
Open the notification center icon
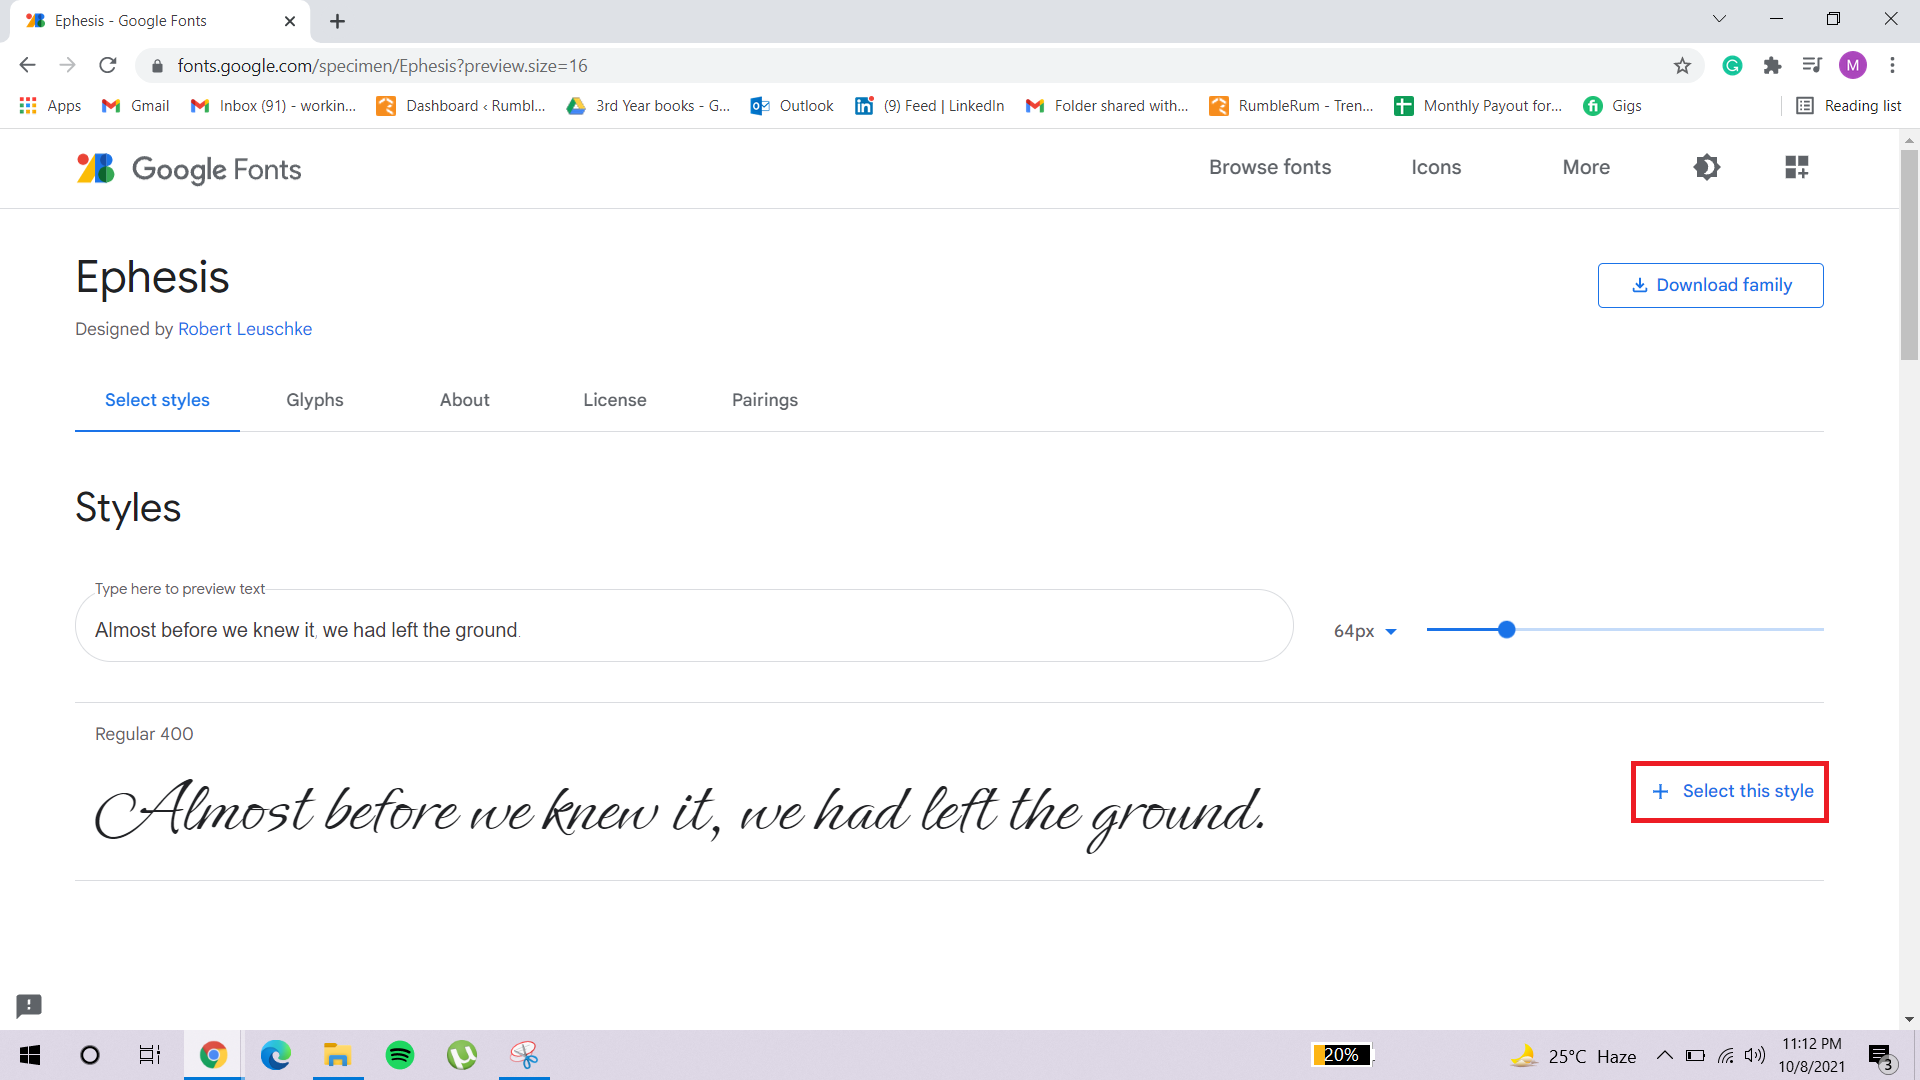pos(1881,1056)
